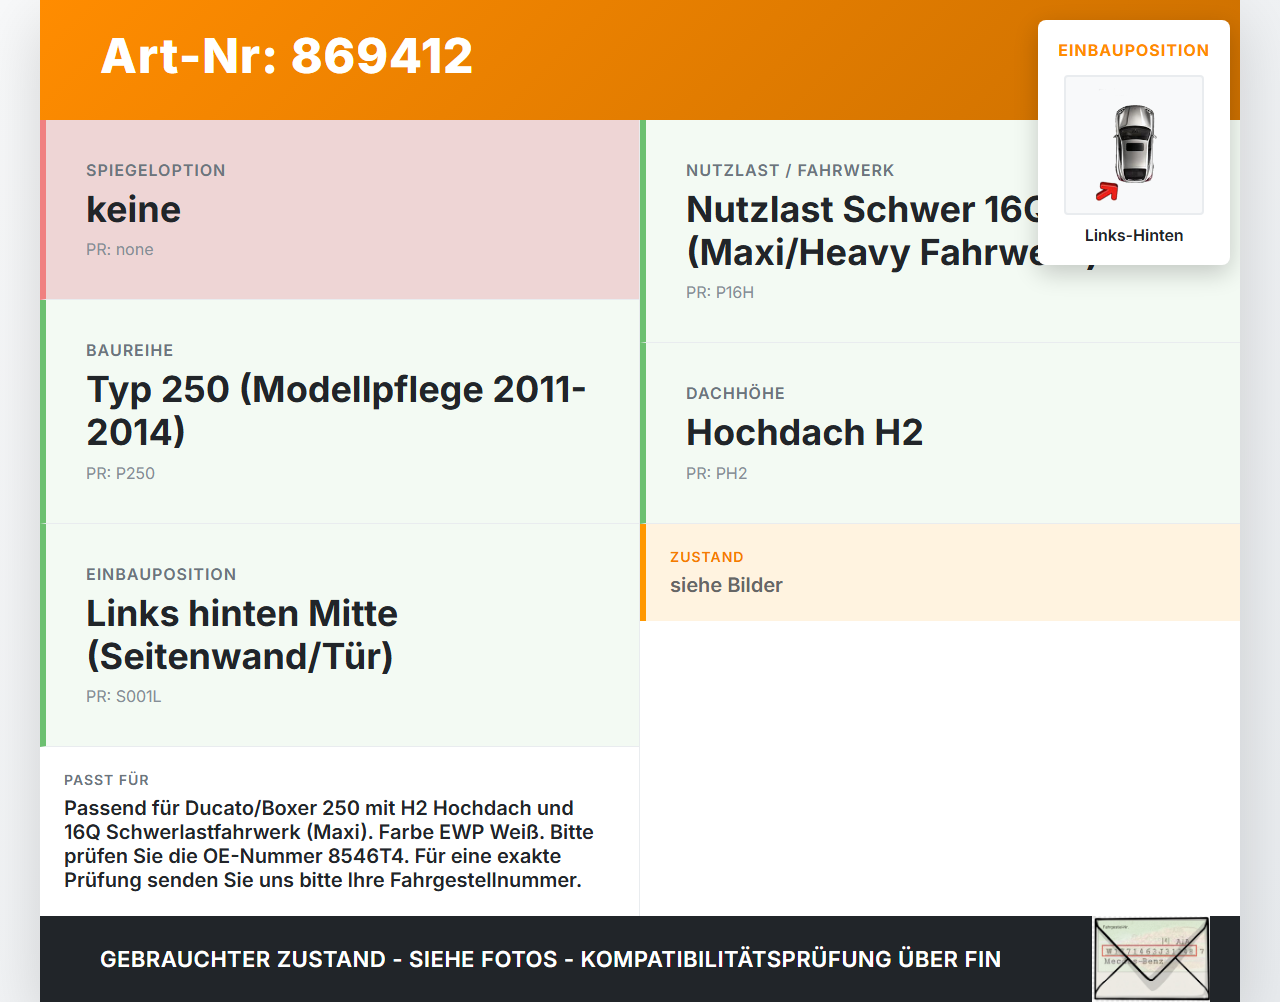The image size is (1280, 1002).
Task: Click the PR: P16H code
Action: (x=720, y=292)
